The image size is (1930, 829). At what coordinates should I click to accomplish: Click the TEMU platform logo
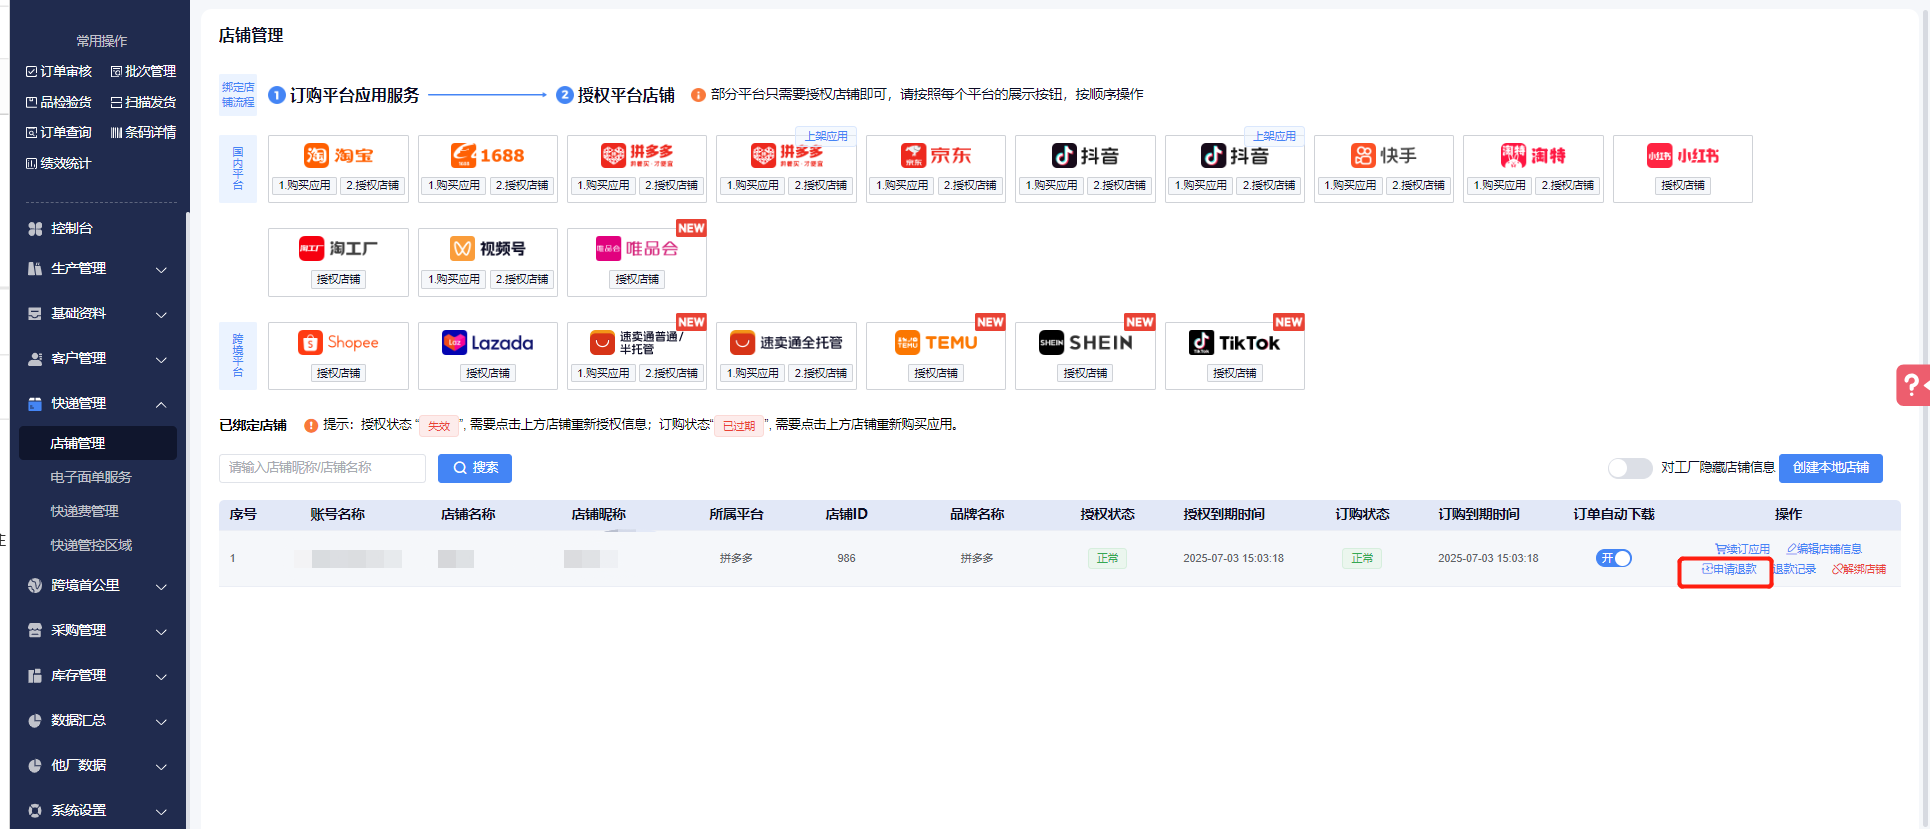936,342
